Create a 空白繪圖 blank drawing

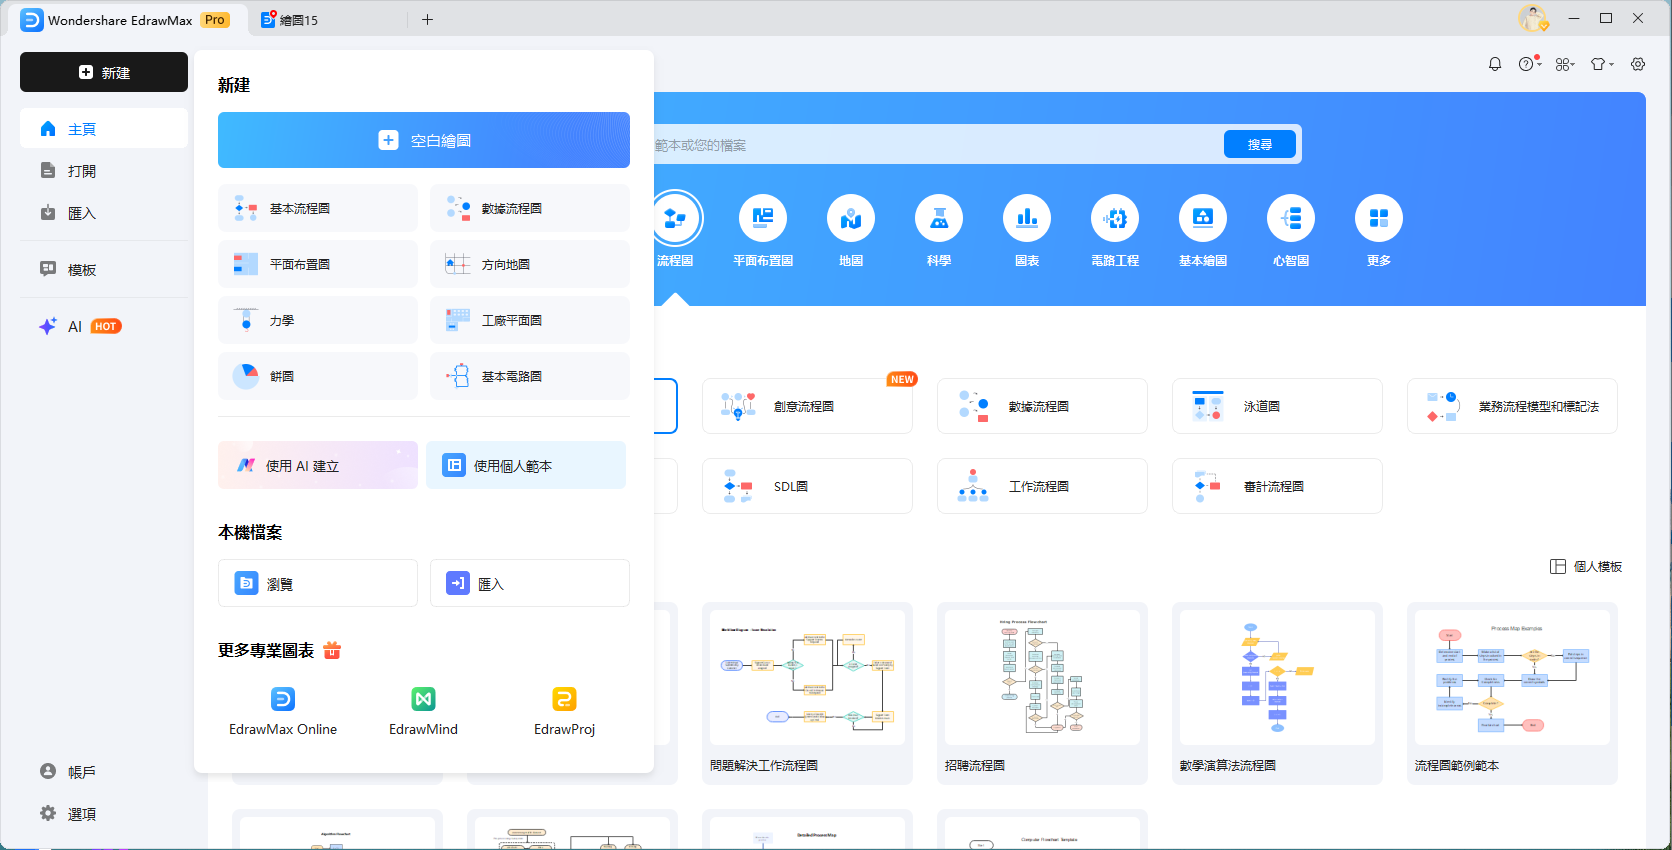point(424,140)
